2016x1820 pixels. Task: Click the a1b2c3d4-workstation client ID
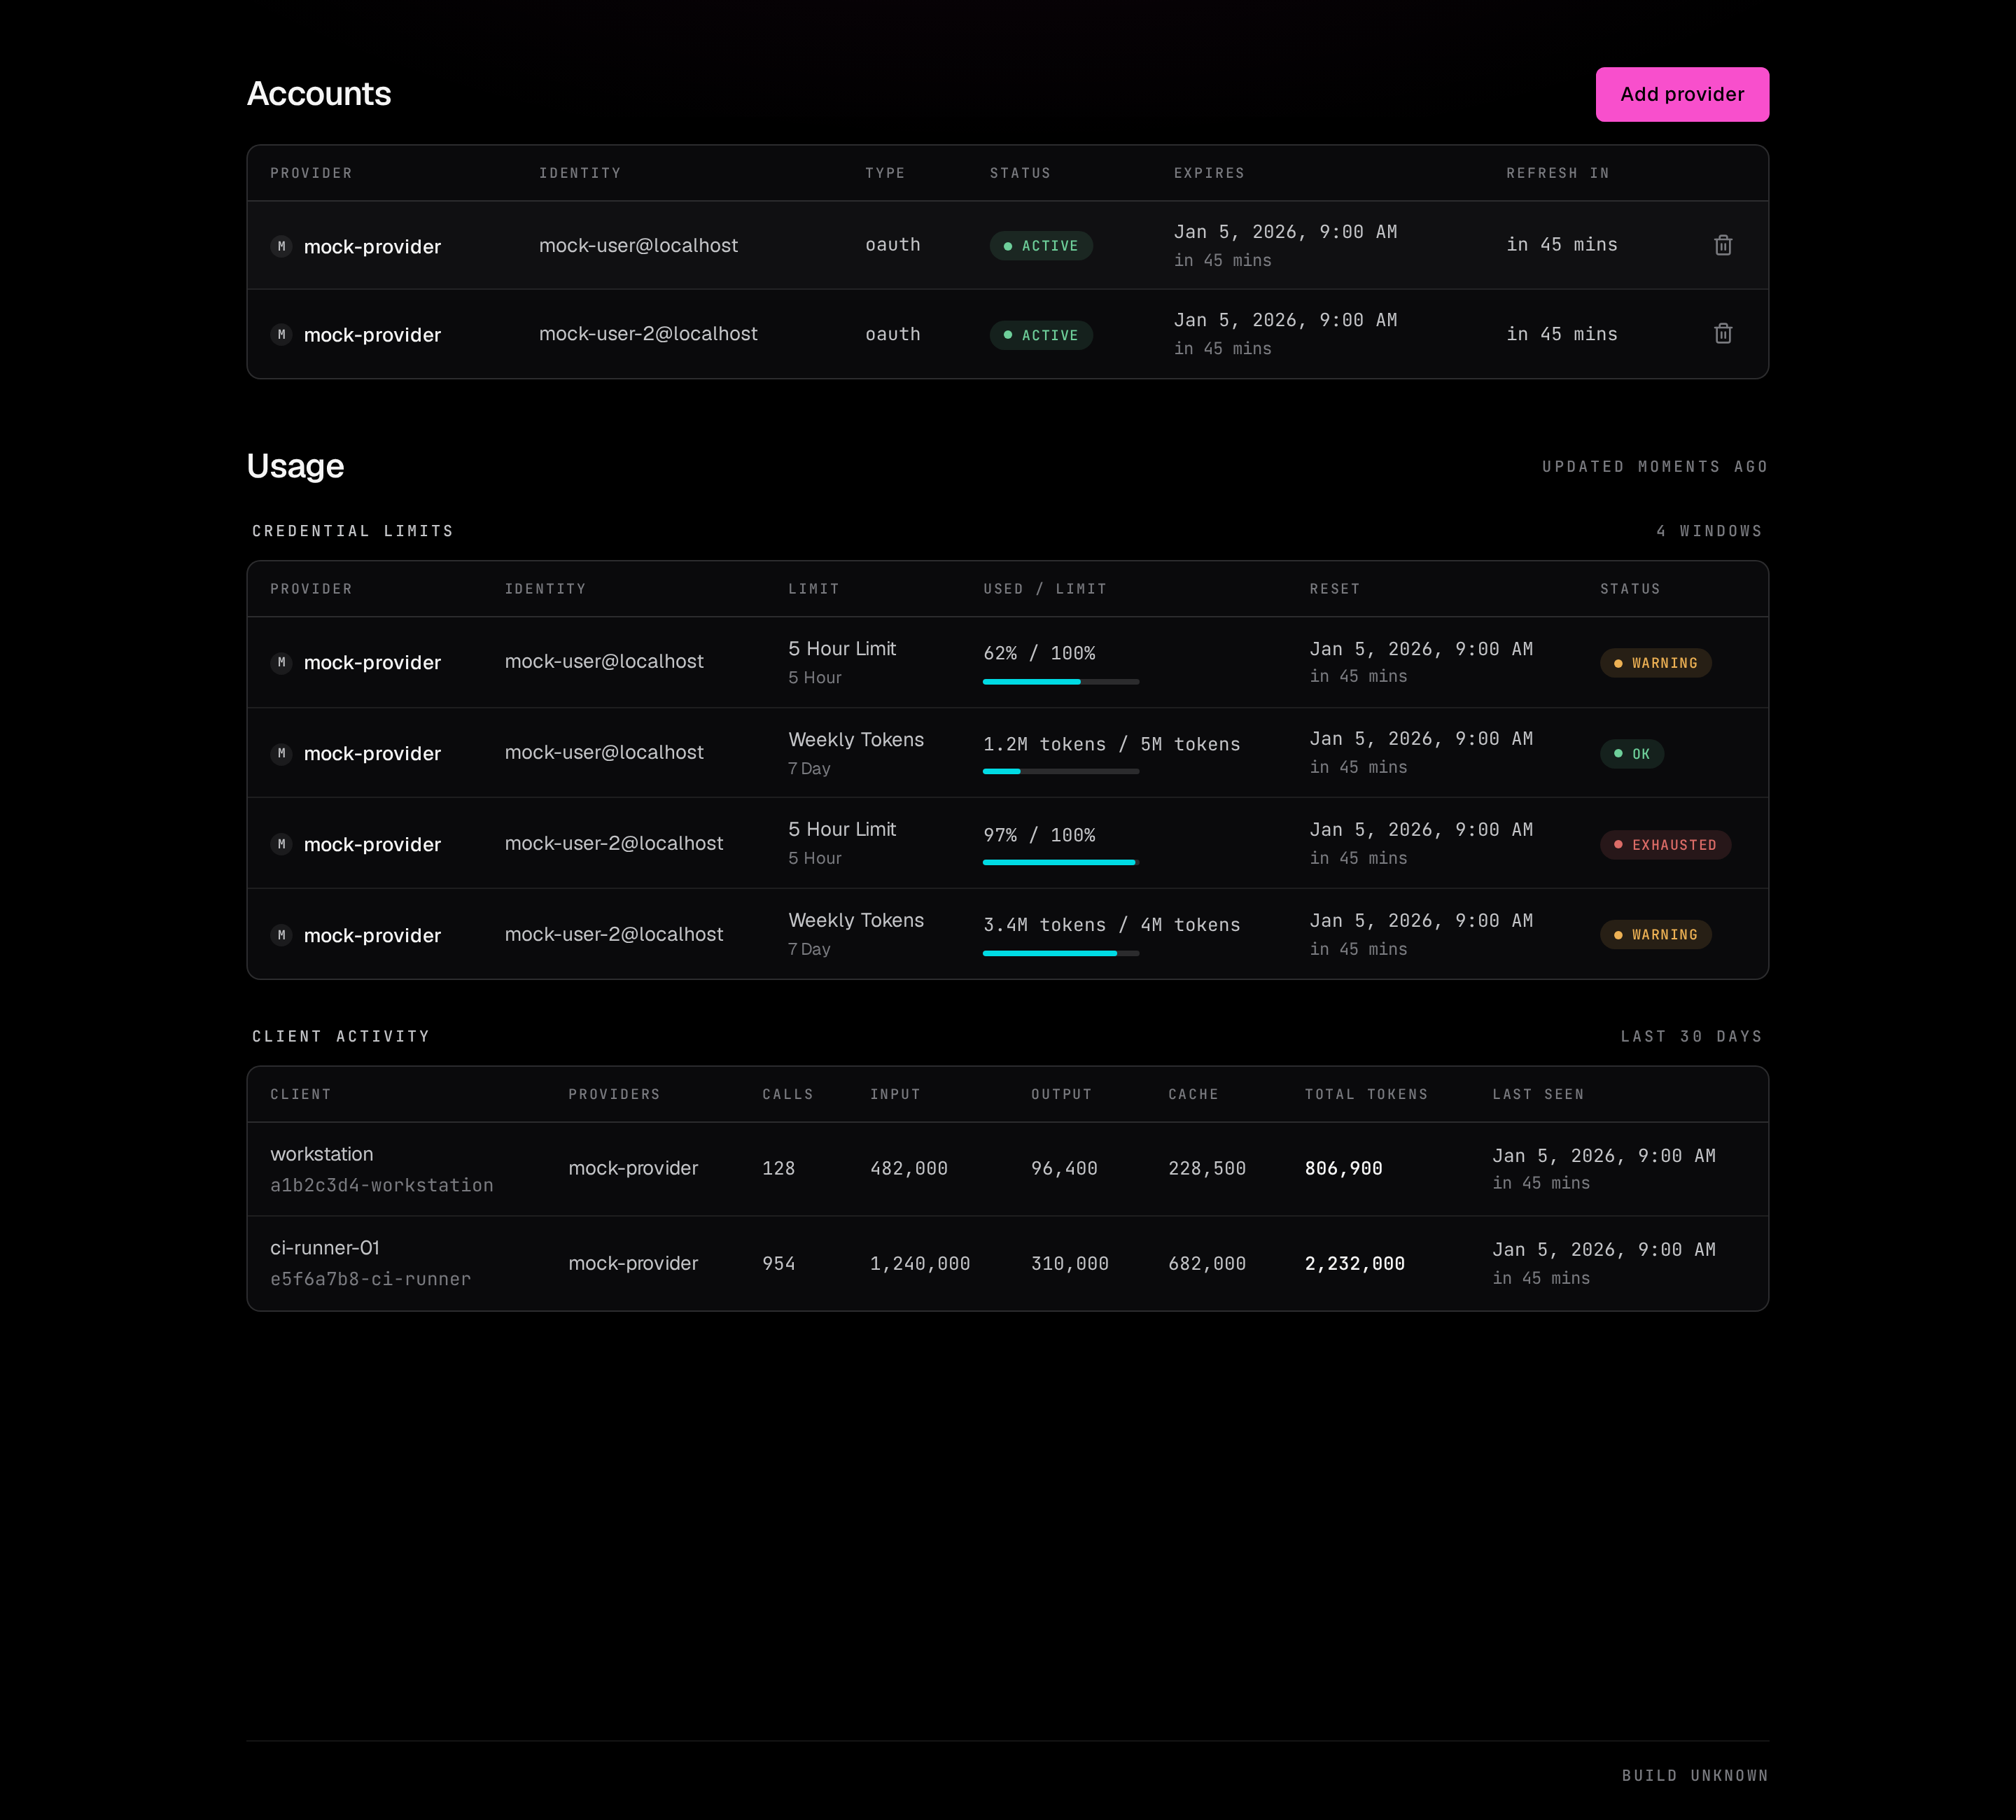coord(381,1185)
